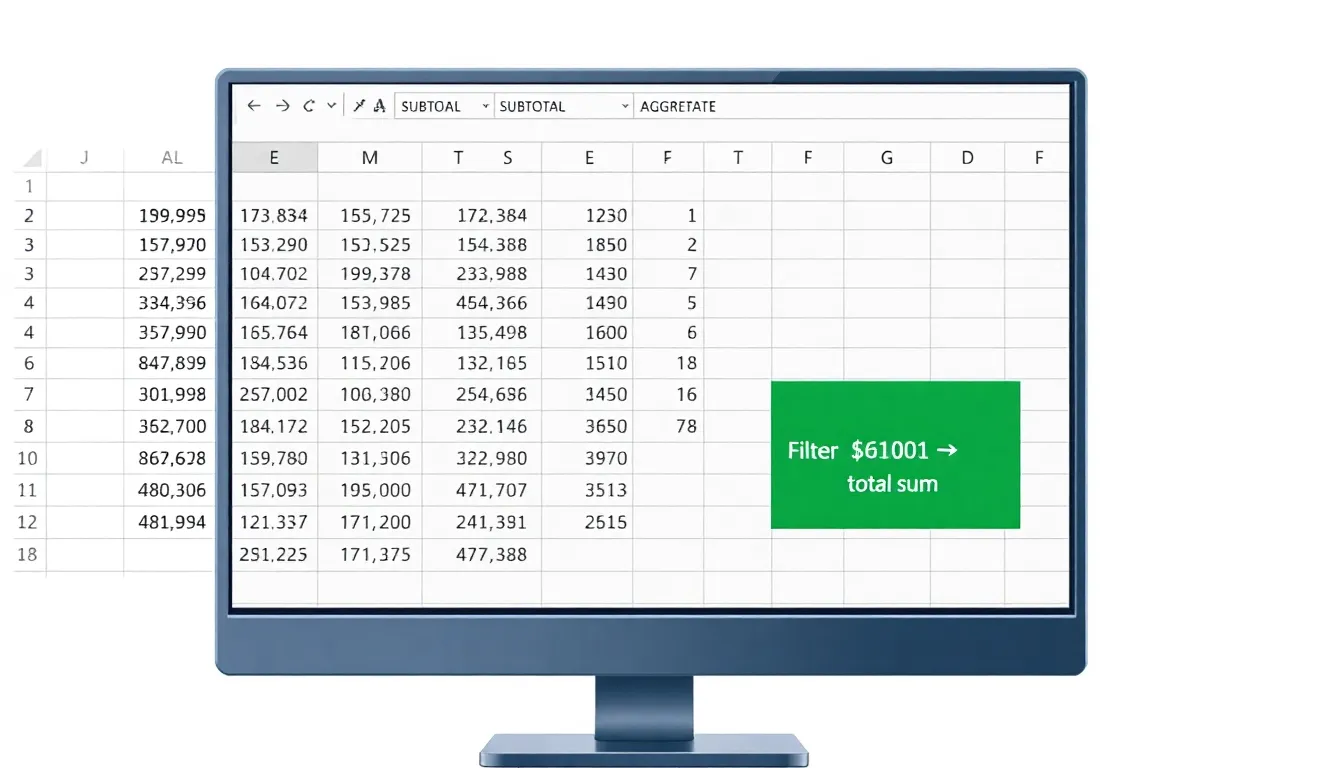1344x768 pixels.
Task: Select the font letter A icon
Action: coord(380,106)
